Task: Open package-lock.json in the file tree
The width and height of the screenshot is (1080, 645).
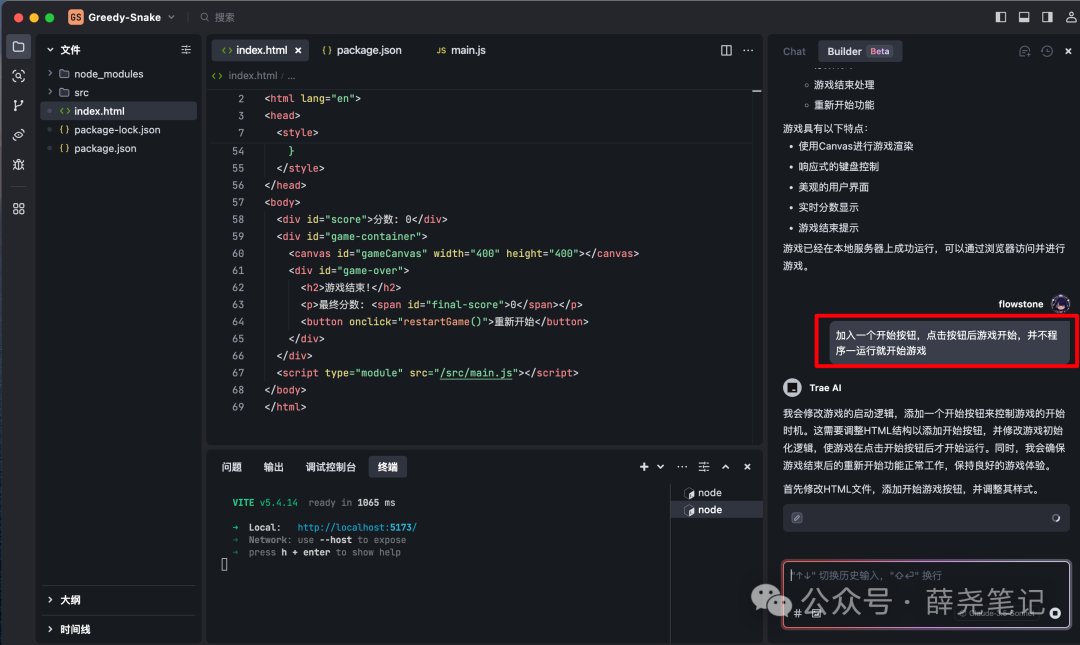Action: tap(118, 130)
